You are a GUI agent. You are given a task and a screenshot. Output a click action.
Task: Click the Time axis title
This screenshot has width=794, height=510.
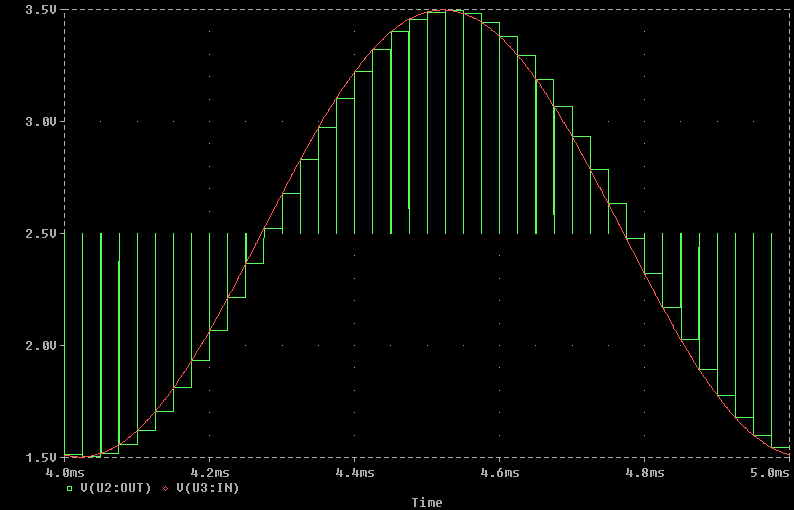[427, 502]
